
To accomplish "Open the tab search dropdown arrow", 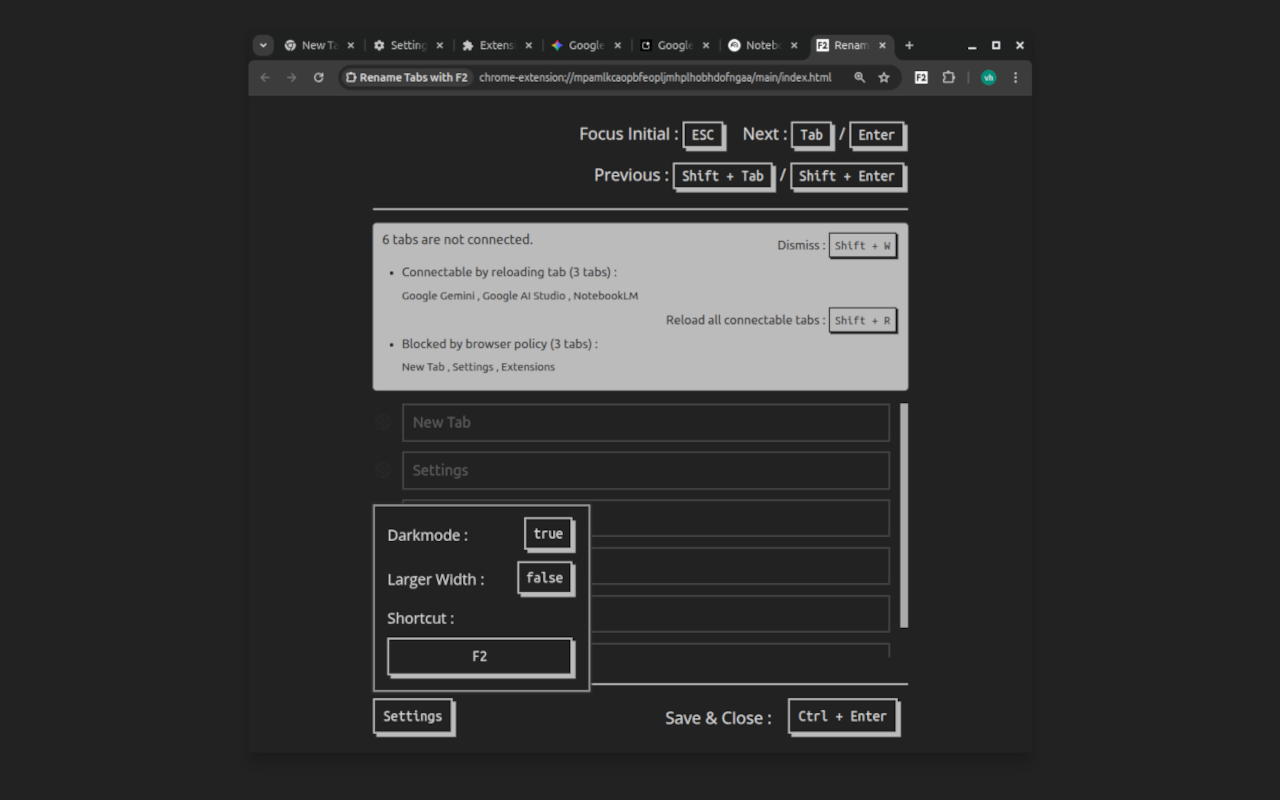I will tap(263, 45).
